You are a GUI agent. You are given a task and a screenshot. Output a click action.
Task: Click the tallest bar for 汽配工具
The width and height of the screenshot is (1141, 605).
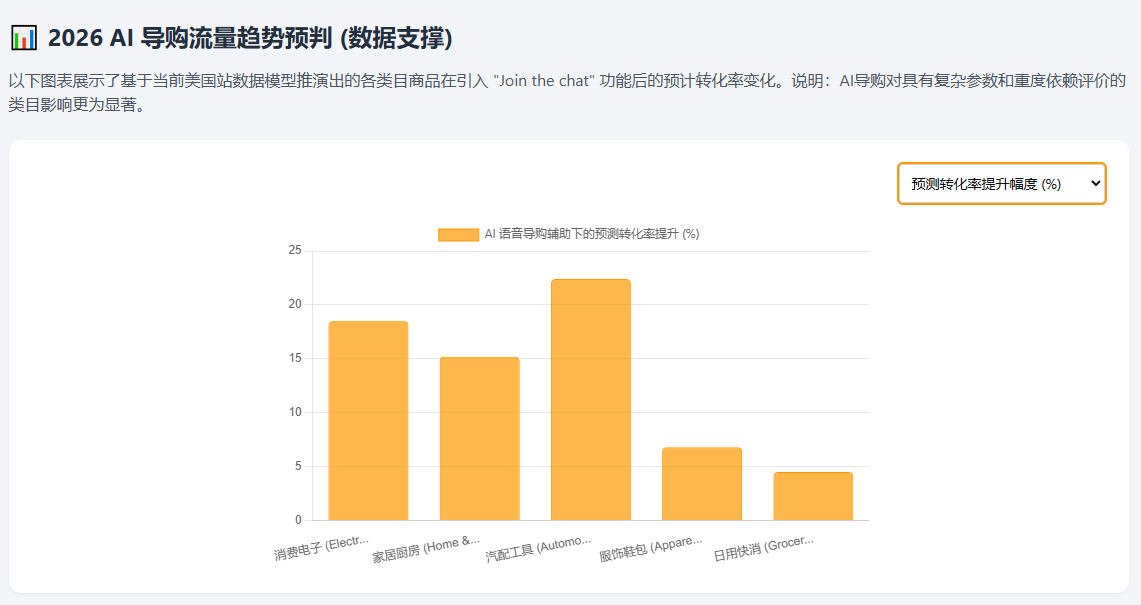pos(590,400)
